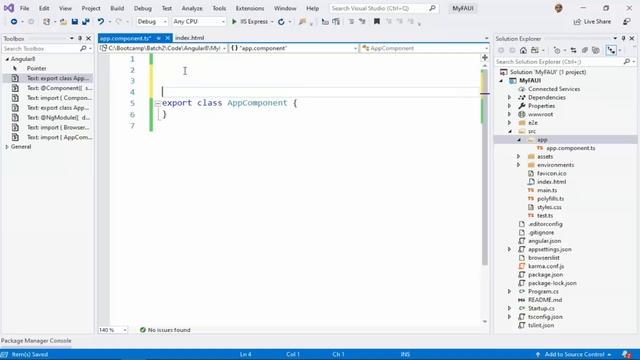Viewport: 640px width, 360px height.
Task: Click No issues found indicator
Action: pyautogui.click(x=165, y=330)
